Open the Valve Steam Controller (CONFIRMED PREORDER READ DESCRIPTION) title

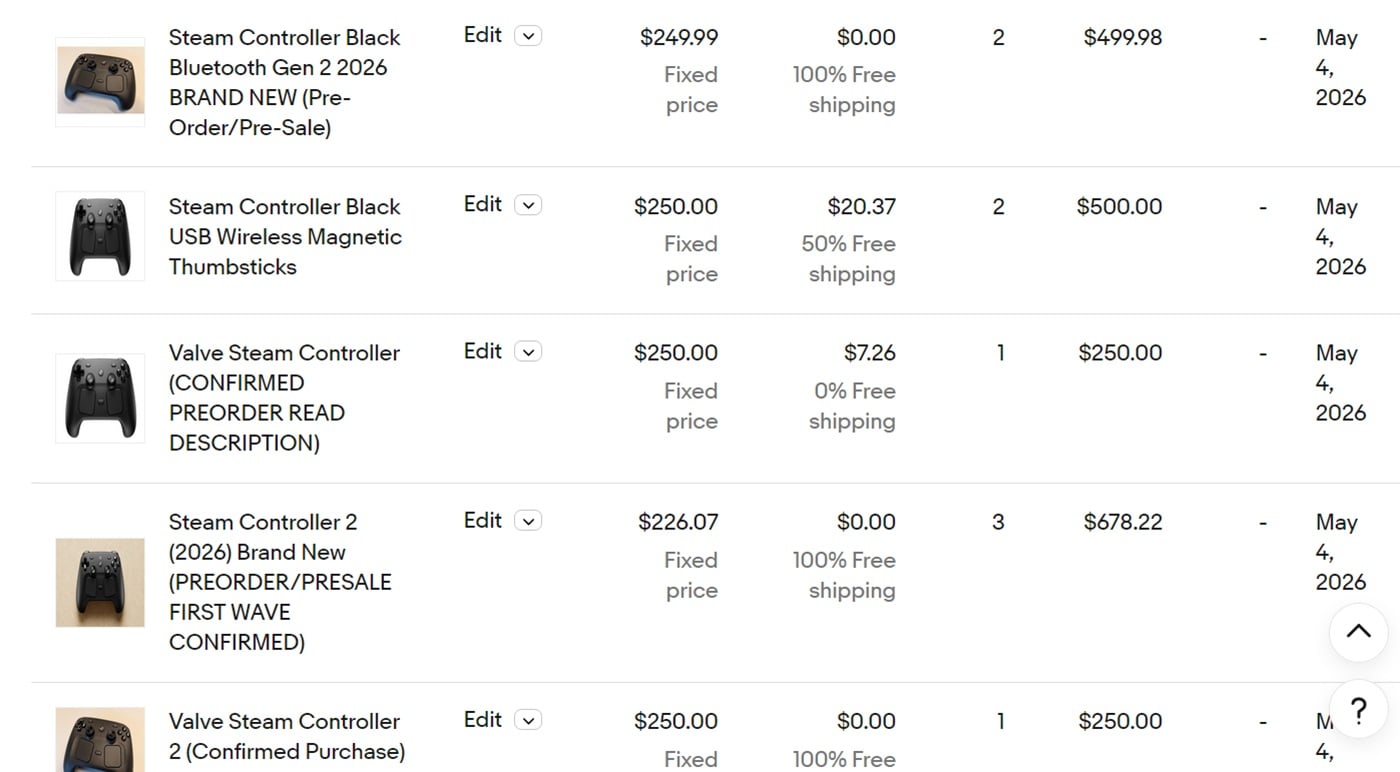coord(284,397)
